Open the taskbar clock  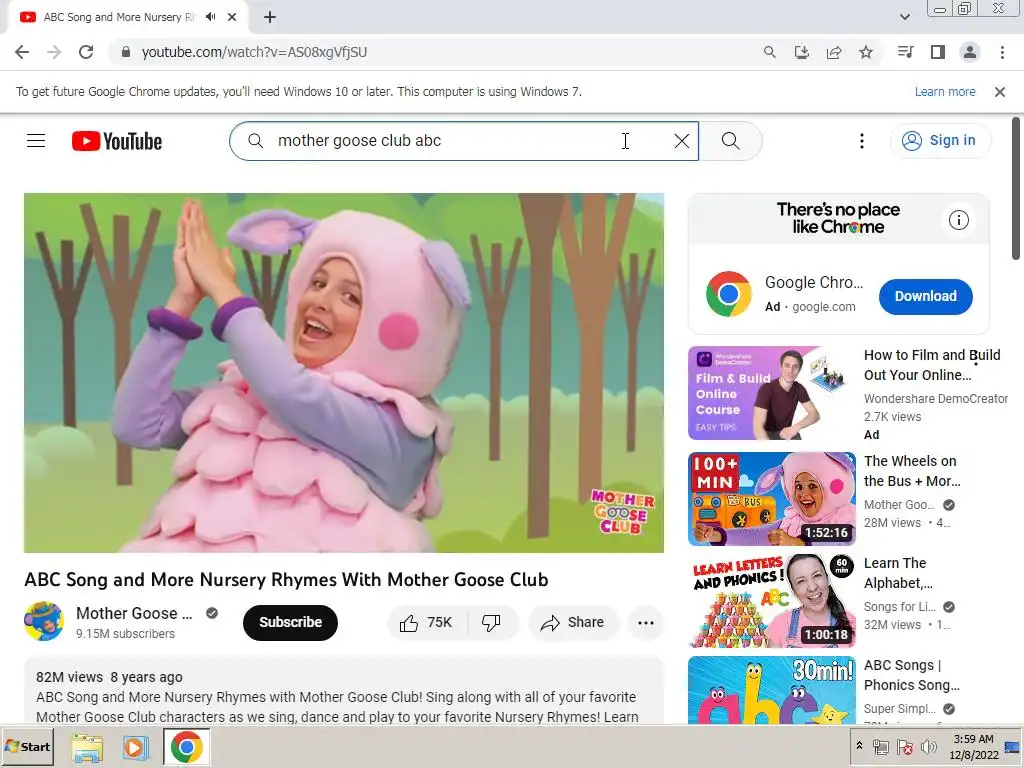click(974, 746)
